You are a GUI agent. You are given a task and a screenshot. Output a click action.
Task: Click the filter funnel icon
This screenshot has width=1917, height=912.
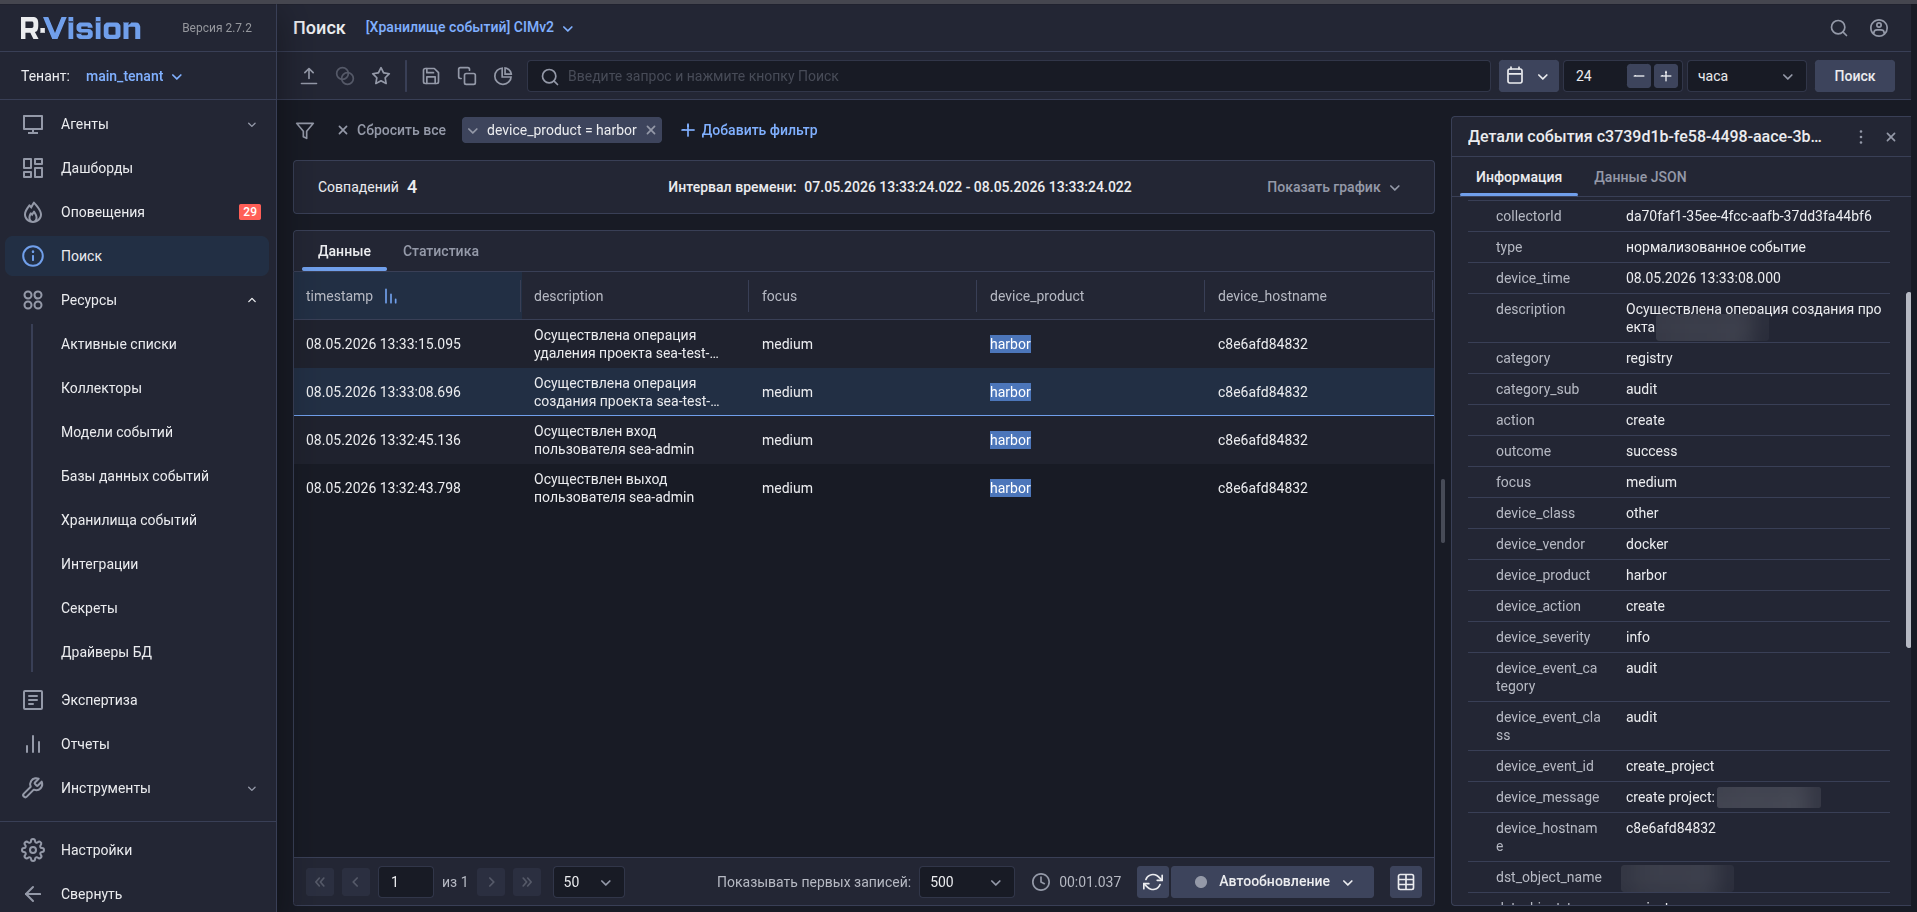[305, 130]
